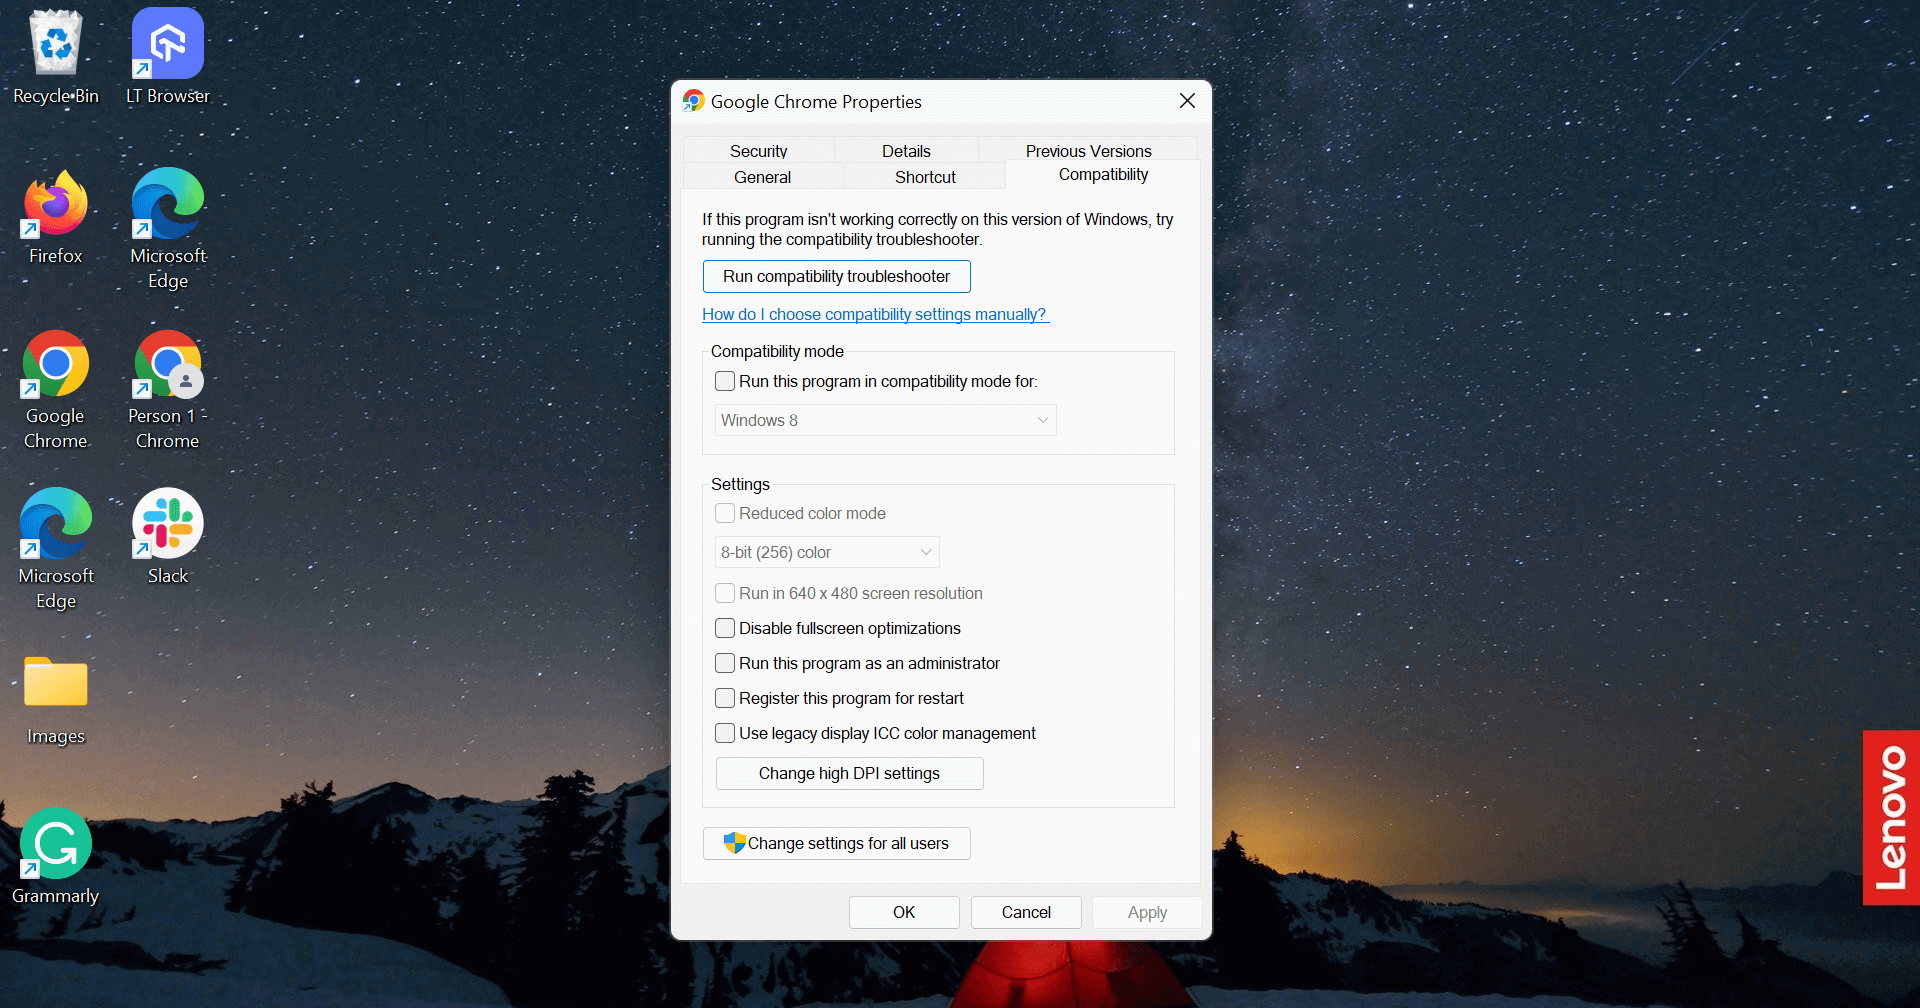Image resolution: width=1920 pixels, height=1008 pixels.
Task: Confirm with the OK button
Action: click(x=904, y=912)
